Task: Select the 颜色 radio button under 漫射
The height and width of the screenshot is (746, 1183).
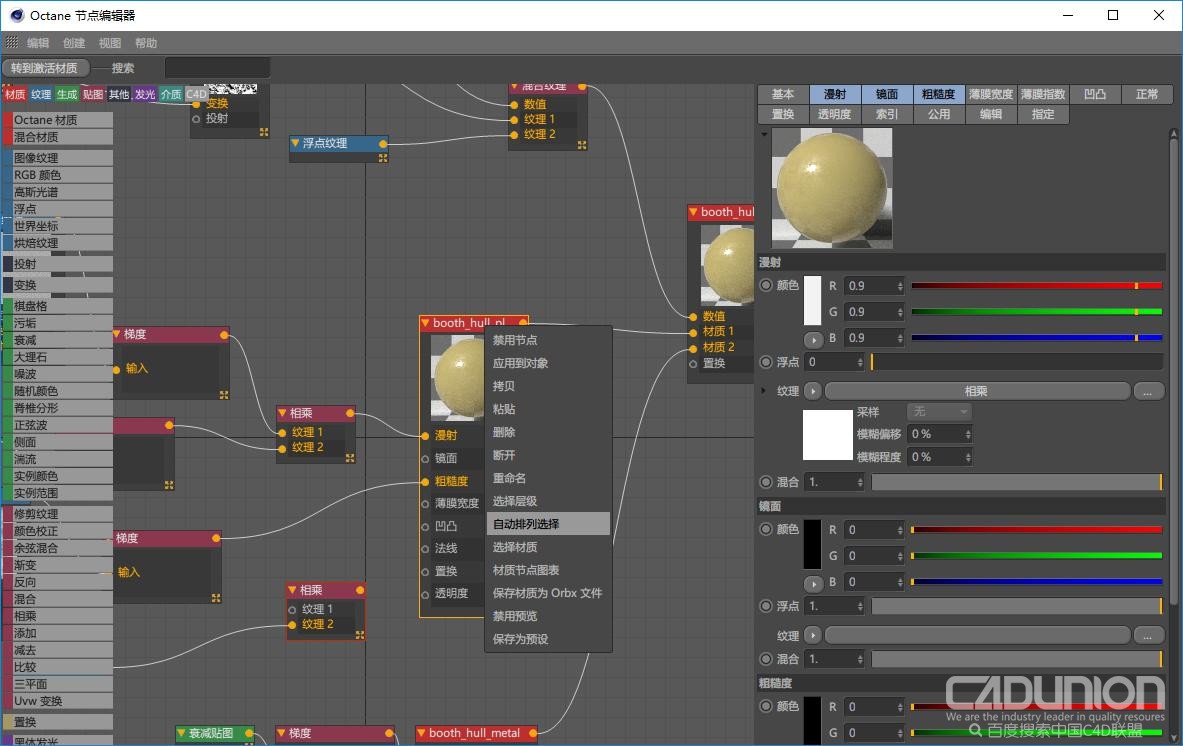Action: tap(766, 285)
